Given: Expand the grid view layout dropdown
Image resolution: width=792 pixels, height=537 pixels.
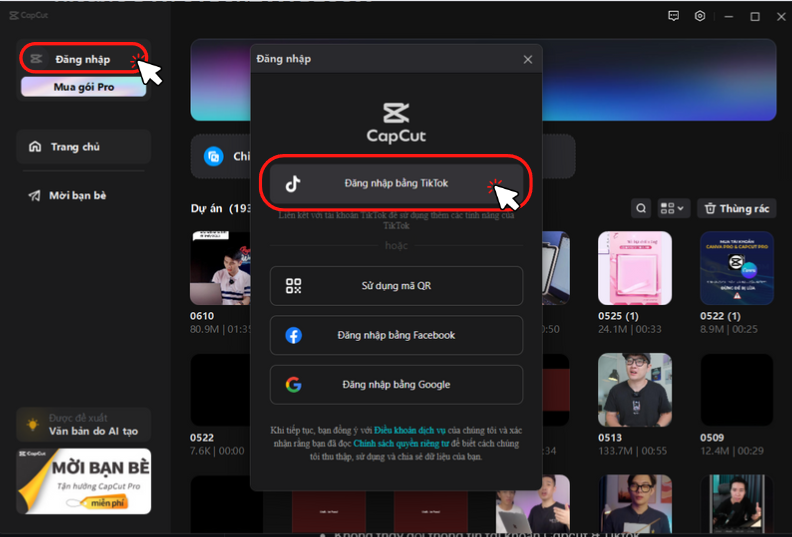Looking at the screenshot, I should [673, 208].
